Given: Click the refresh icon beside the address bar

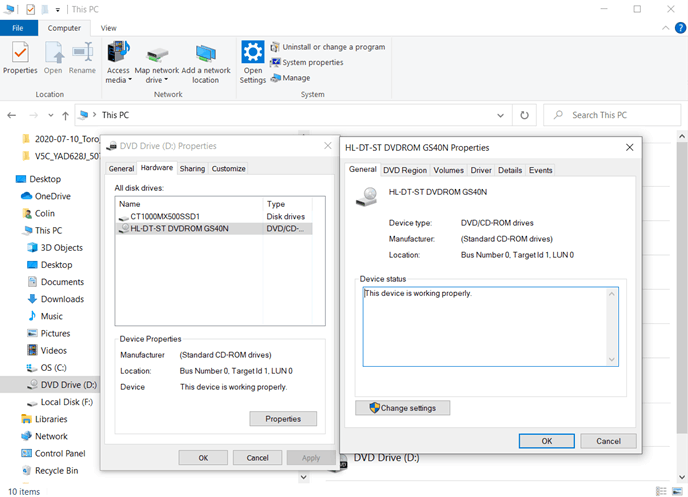Looking at the screenshot, I should tap(524, 115).
